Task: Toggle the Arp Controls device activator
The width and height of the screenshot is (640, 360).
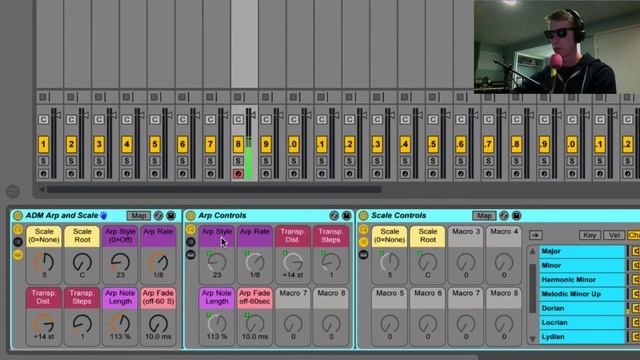Action: pyautogui.click(x=191, y=216)
